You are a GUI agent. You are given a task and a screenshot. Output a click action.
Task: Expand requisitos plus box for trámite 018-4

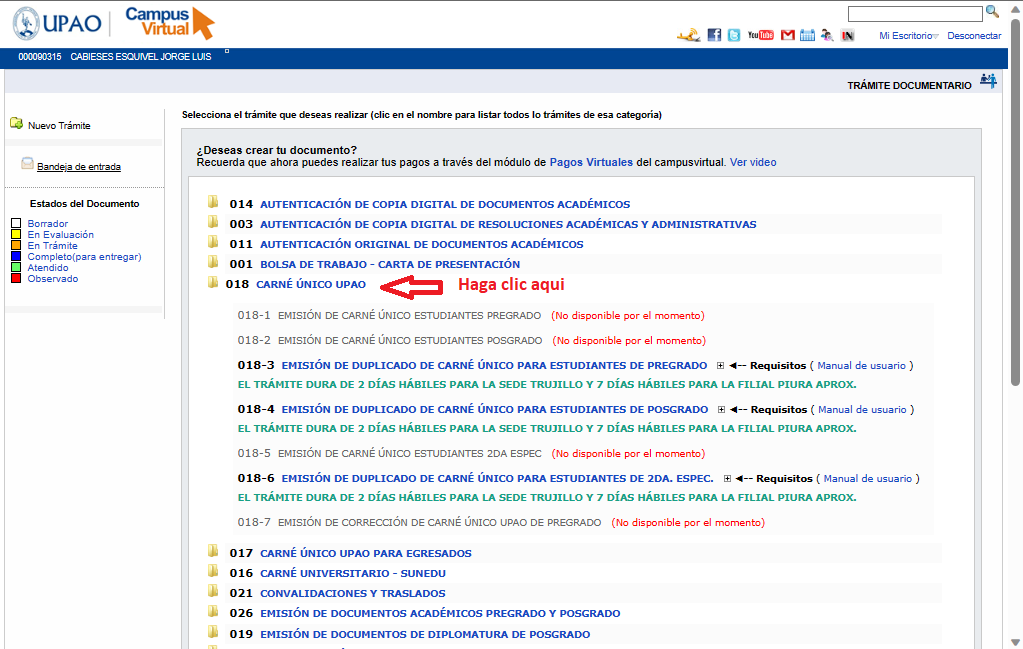(x=721, y=410)
